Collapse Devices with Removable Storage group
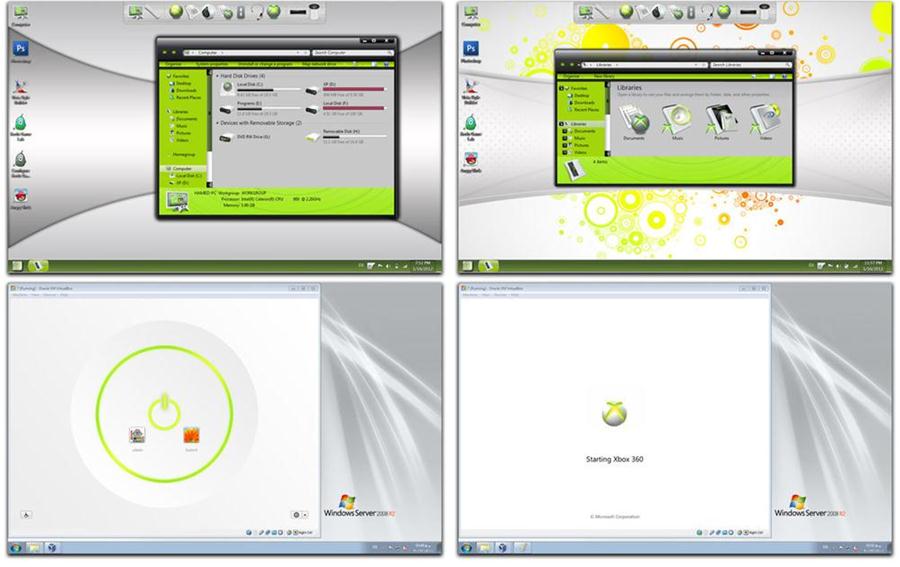900x567 pixels. click(x=219, y=122)
